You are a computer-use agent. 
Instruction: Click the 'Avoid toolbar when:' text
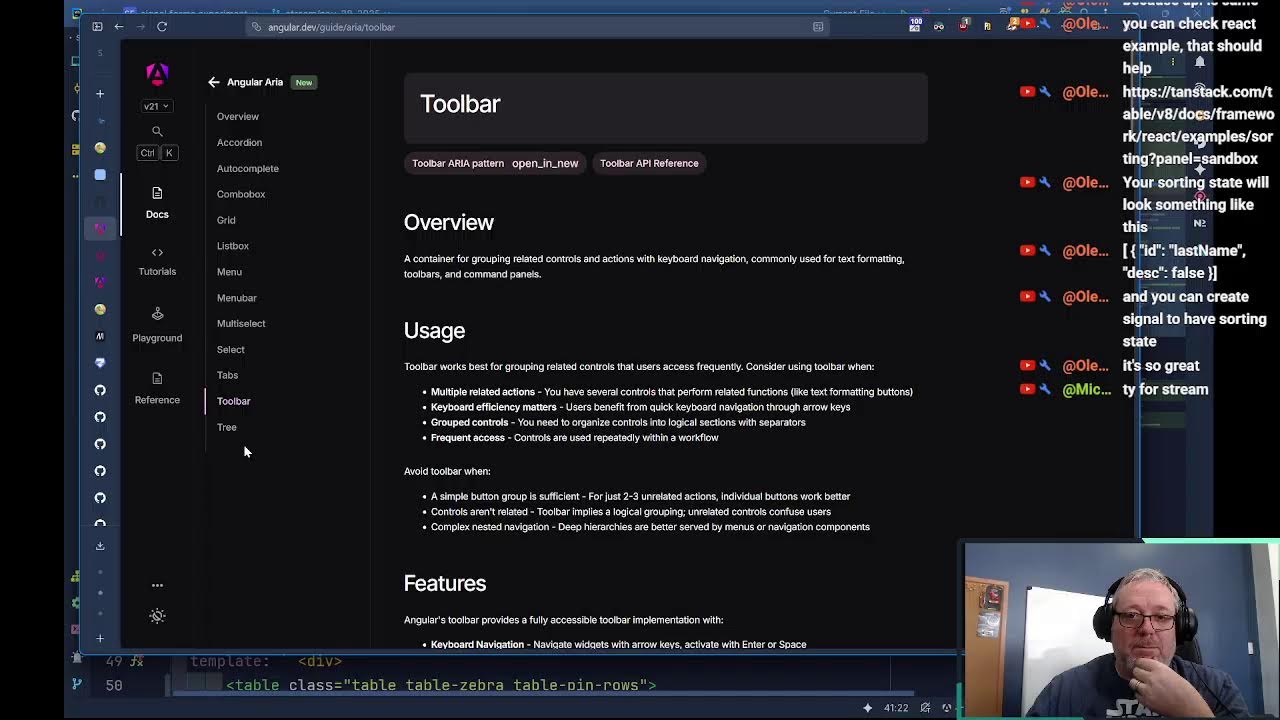coord(447,471)
